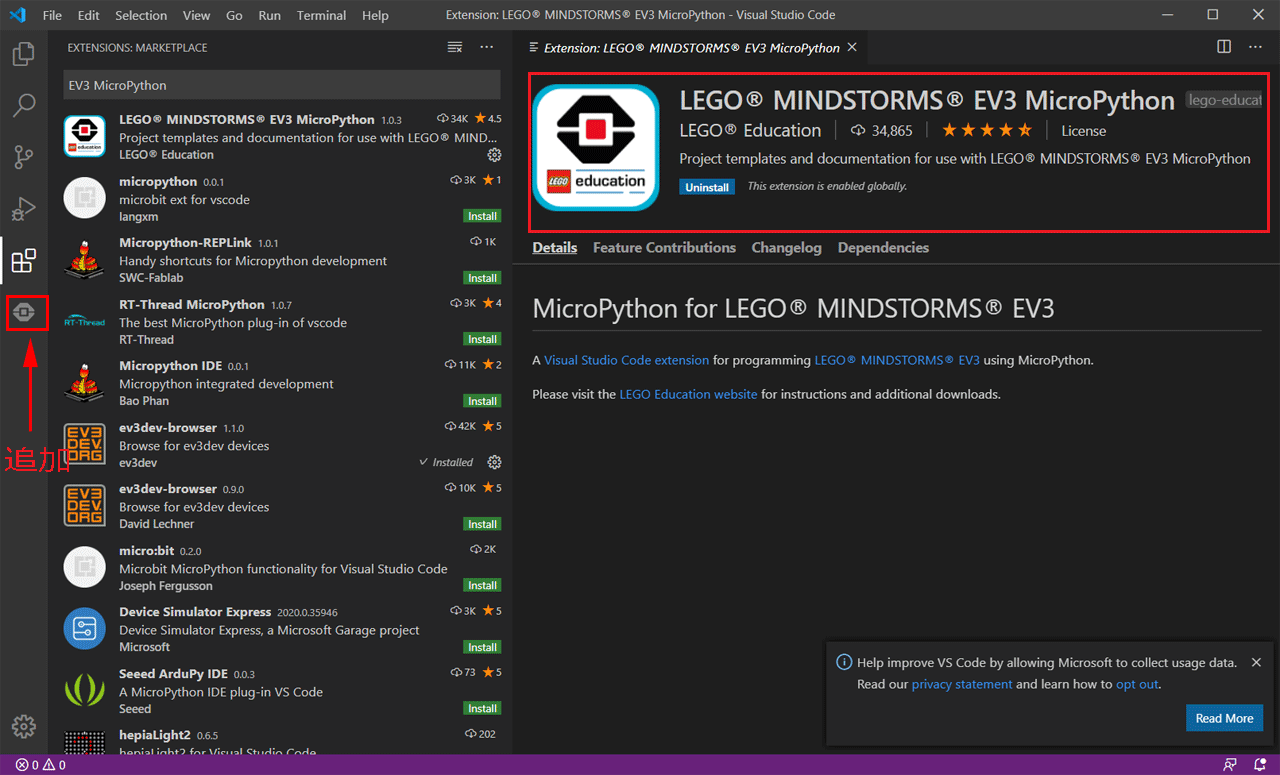The width and height of the screenshot is (1280, 775).
Task: Install the Micropython-REPLink extension
Action: click(x=483, y=278)
